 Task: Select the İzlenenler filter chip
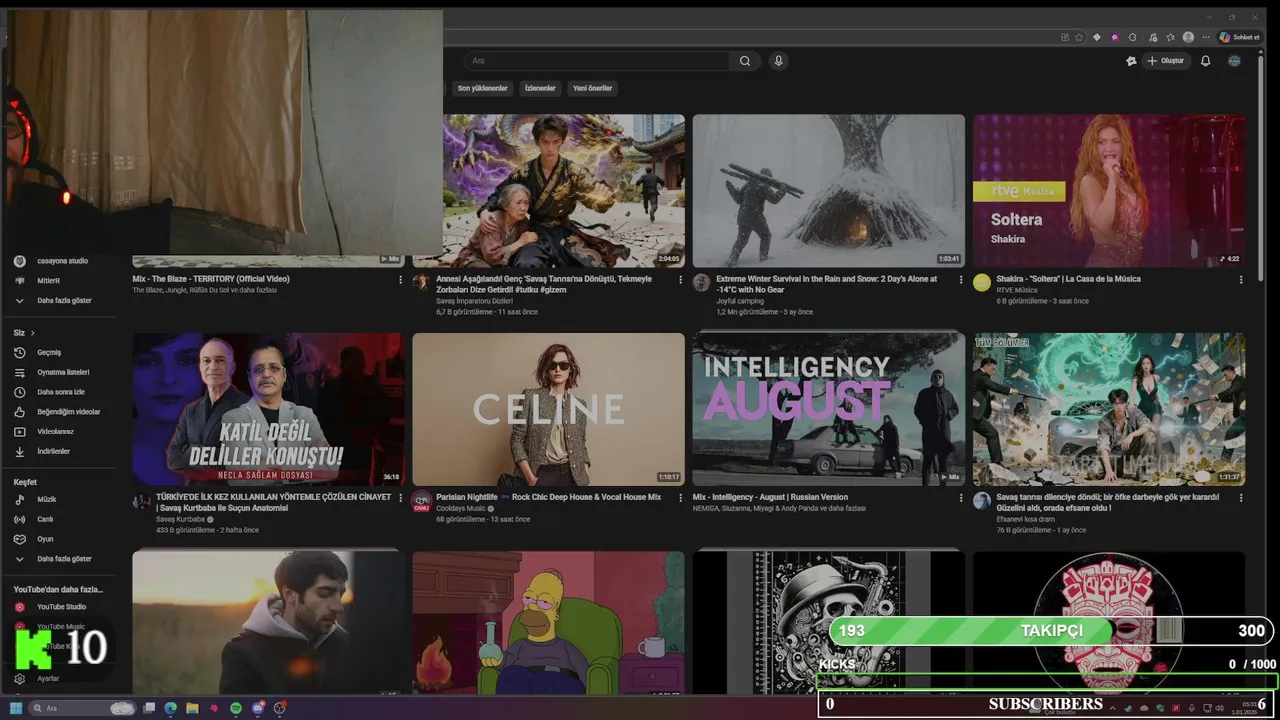tap(540, 88)
